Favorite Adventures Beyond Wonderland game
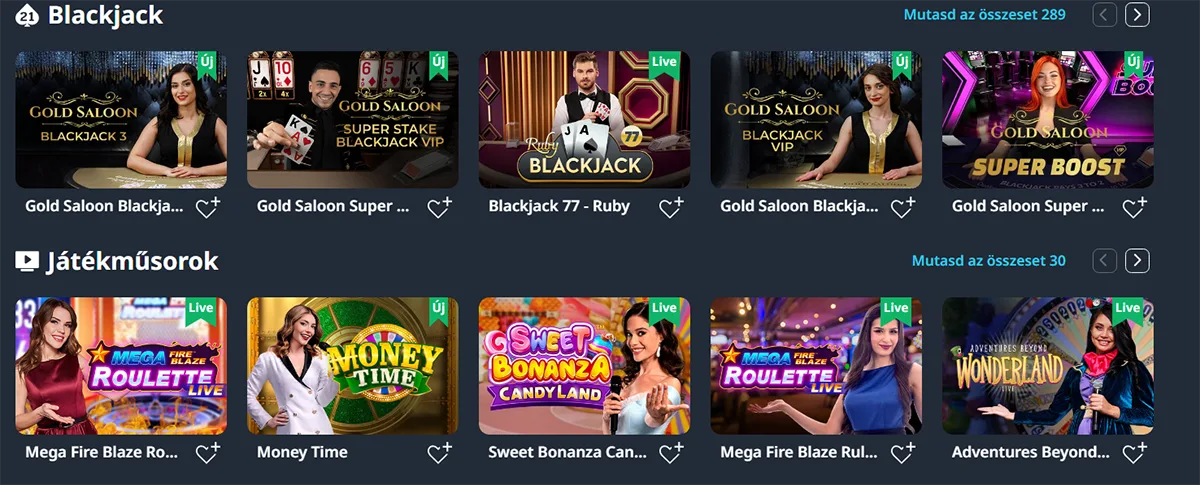 coord(1133,453)
